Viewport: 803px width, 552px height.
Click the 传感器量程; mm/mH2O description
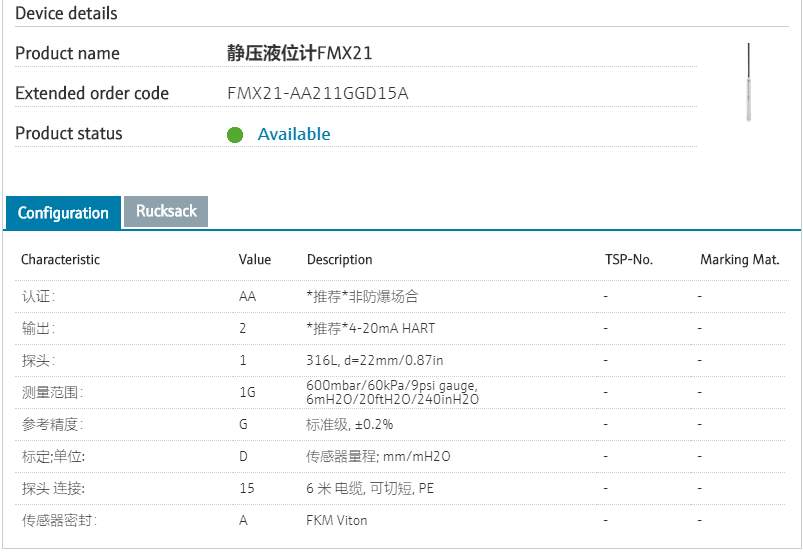(378, 456)
